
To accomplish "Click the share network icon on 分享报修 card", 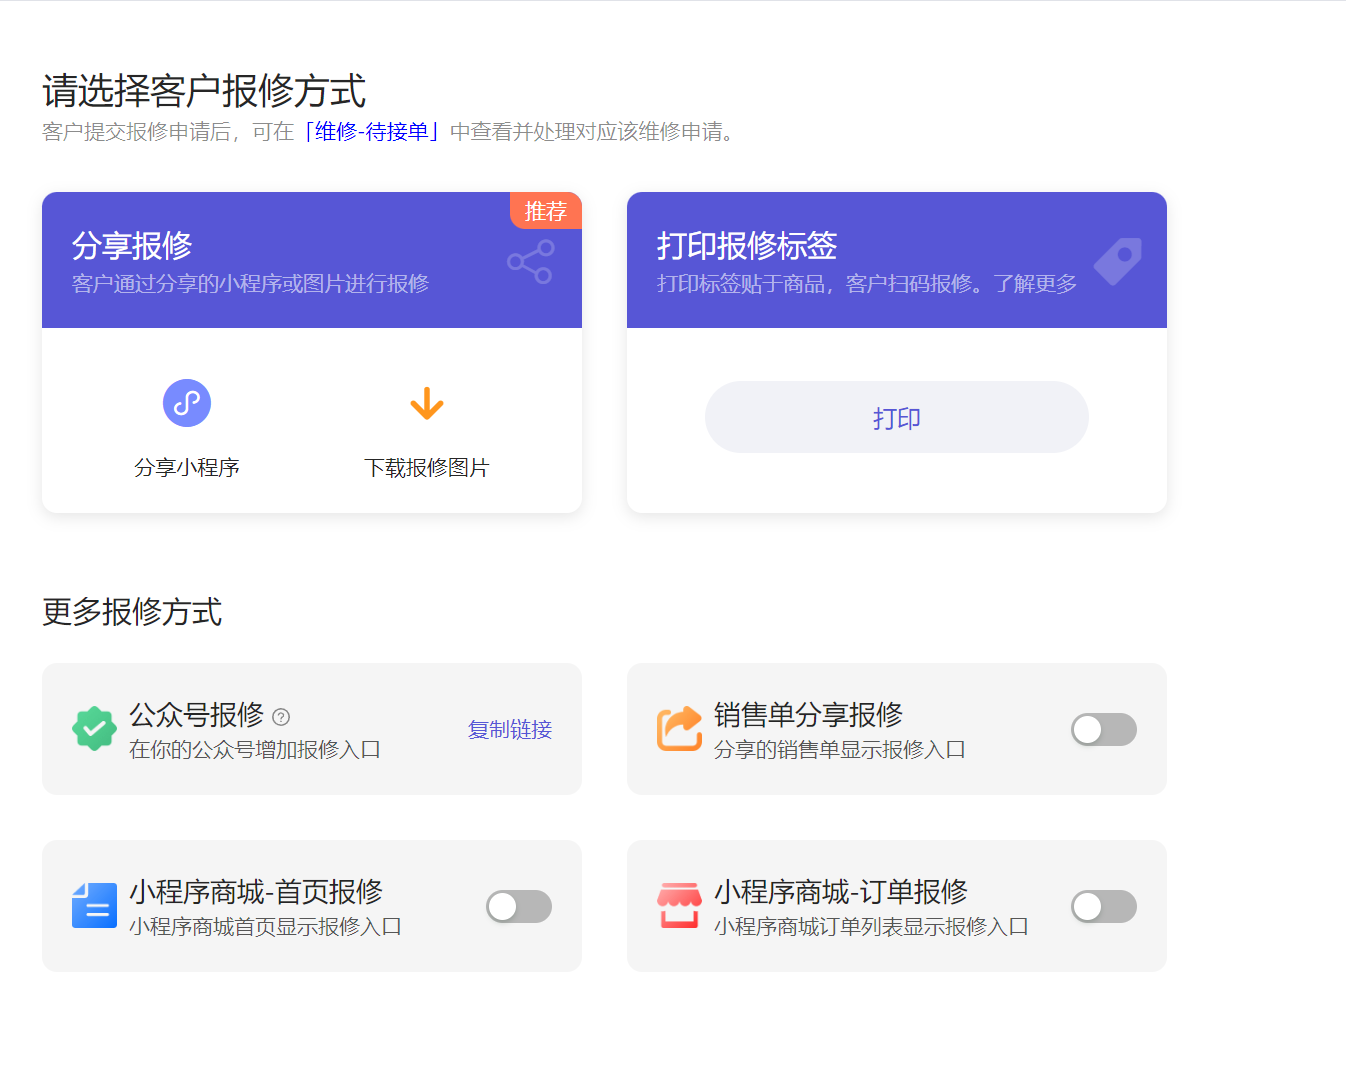I will point(531,262).
